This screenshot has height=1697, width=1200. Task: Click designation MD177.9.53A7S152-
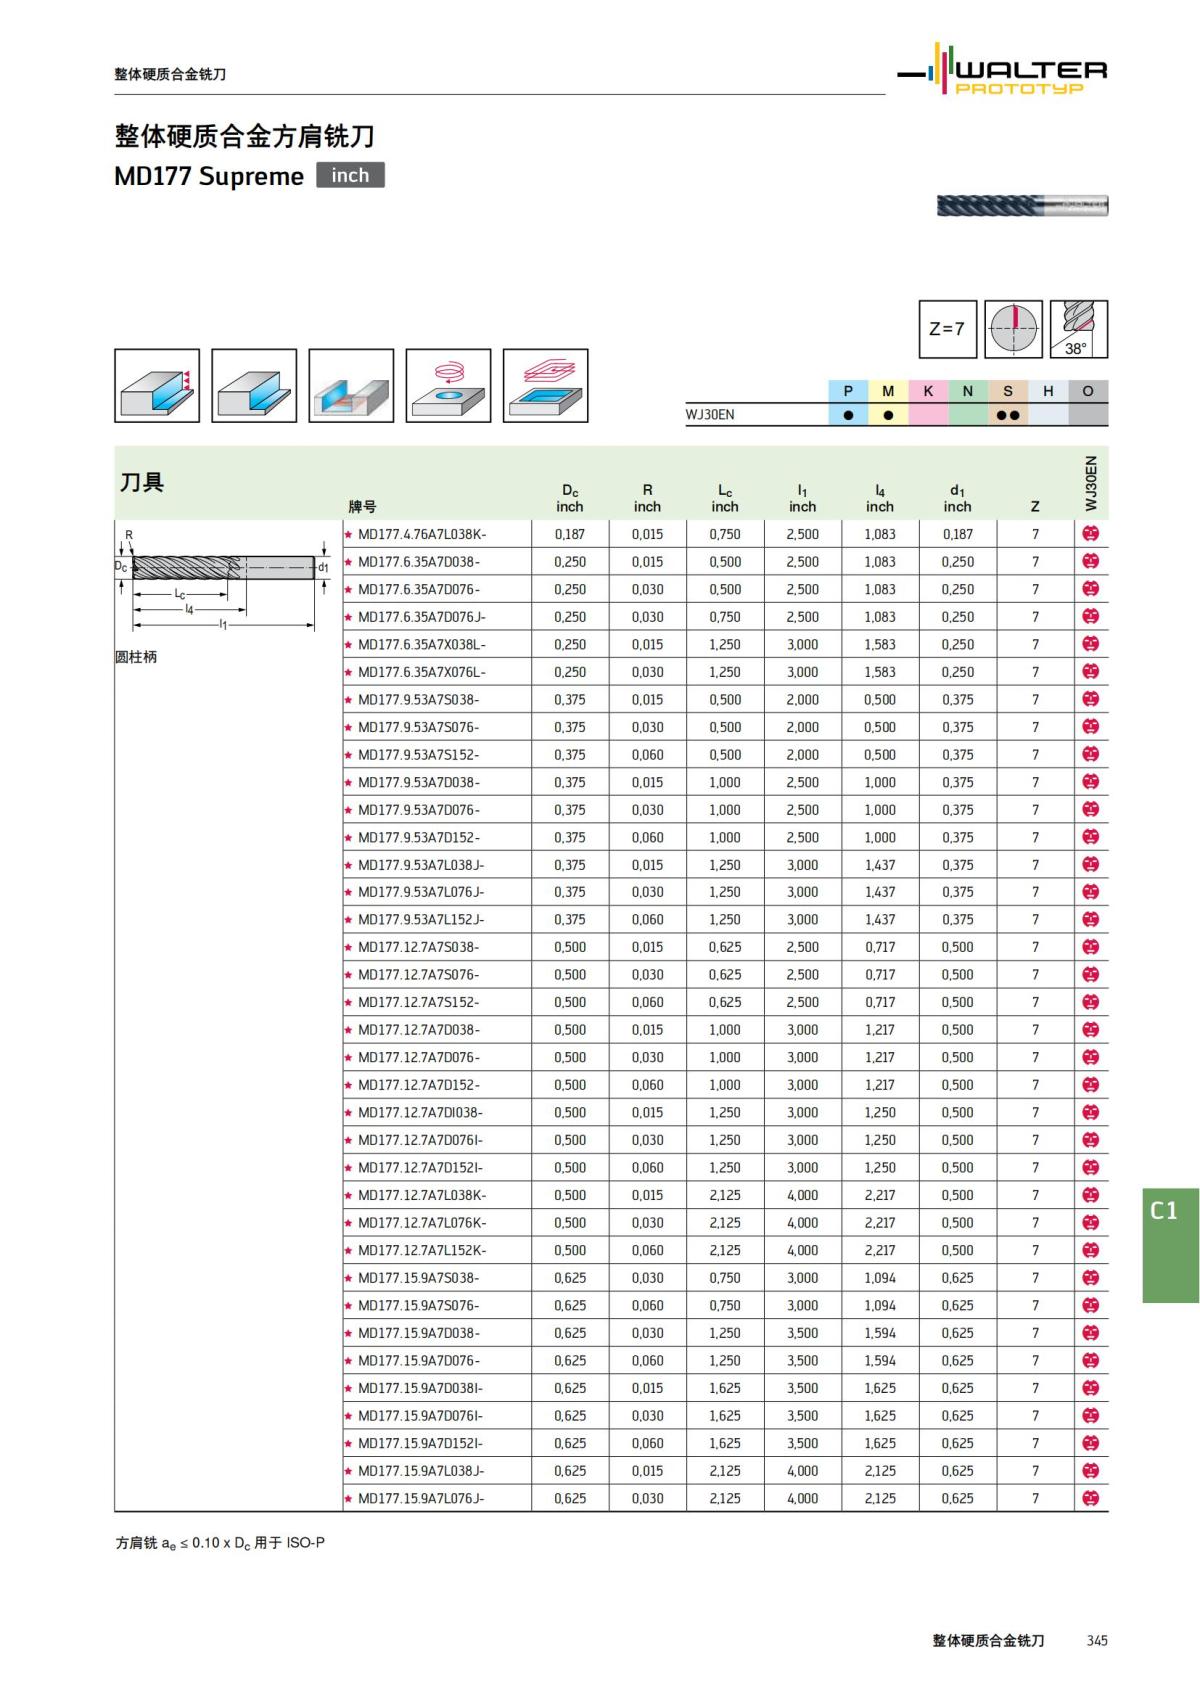(419, 755)
